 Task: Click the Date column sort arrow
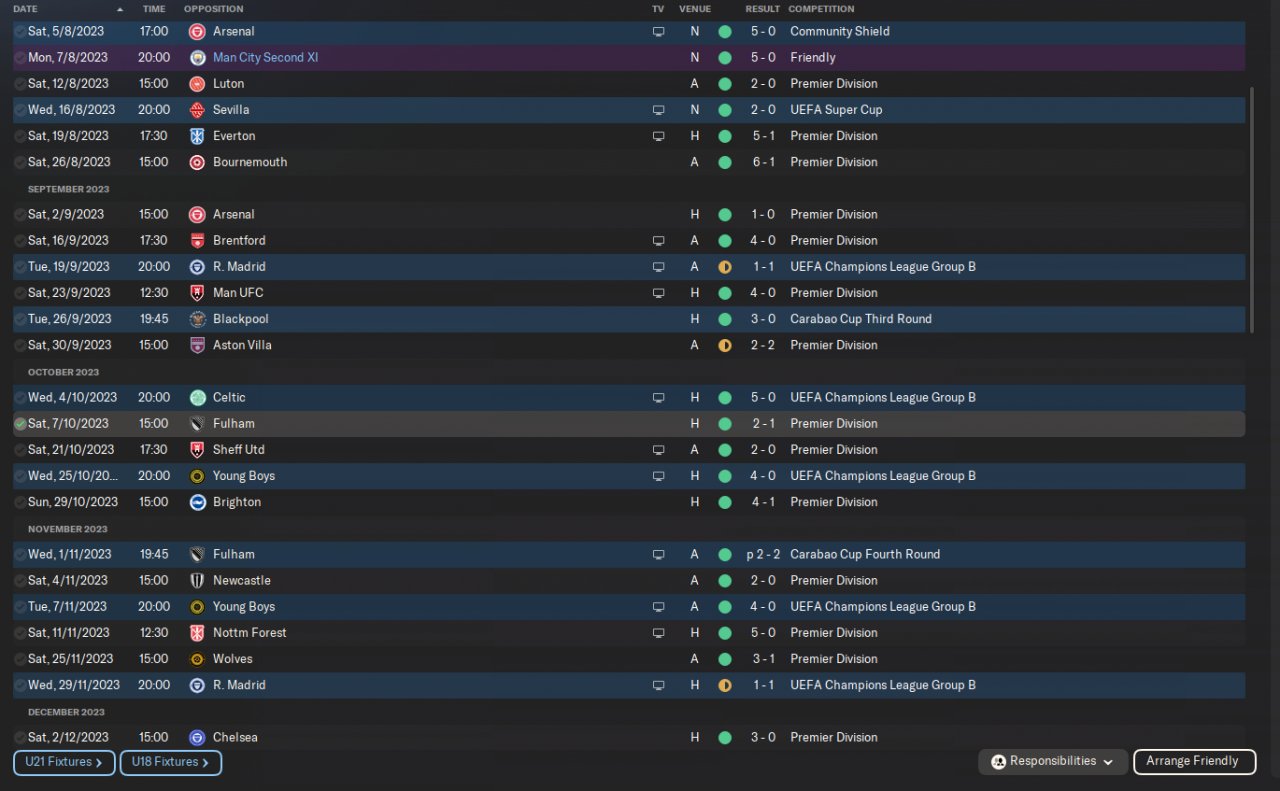pyautogui.click(x=120, y=9)
